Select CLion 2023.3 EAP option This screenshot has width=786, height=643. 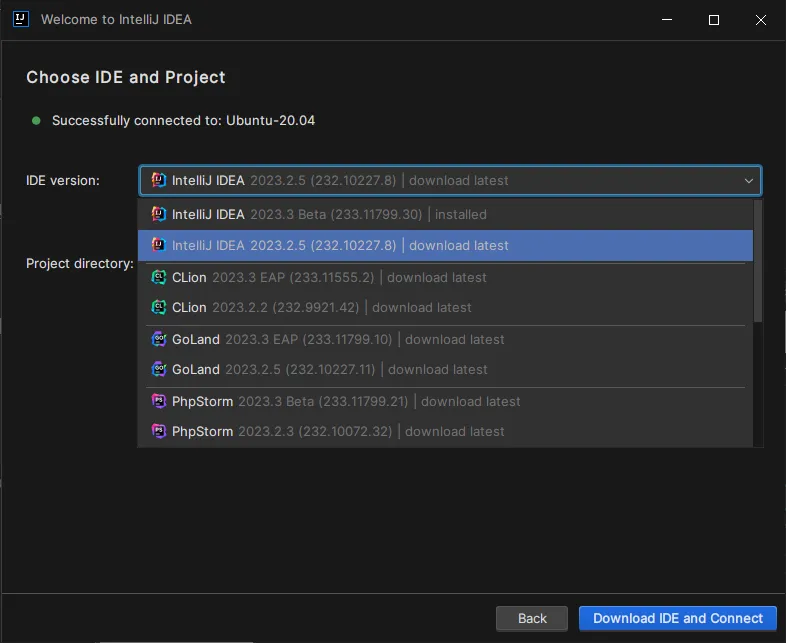point(445,277)
